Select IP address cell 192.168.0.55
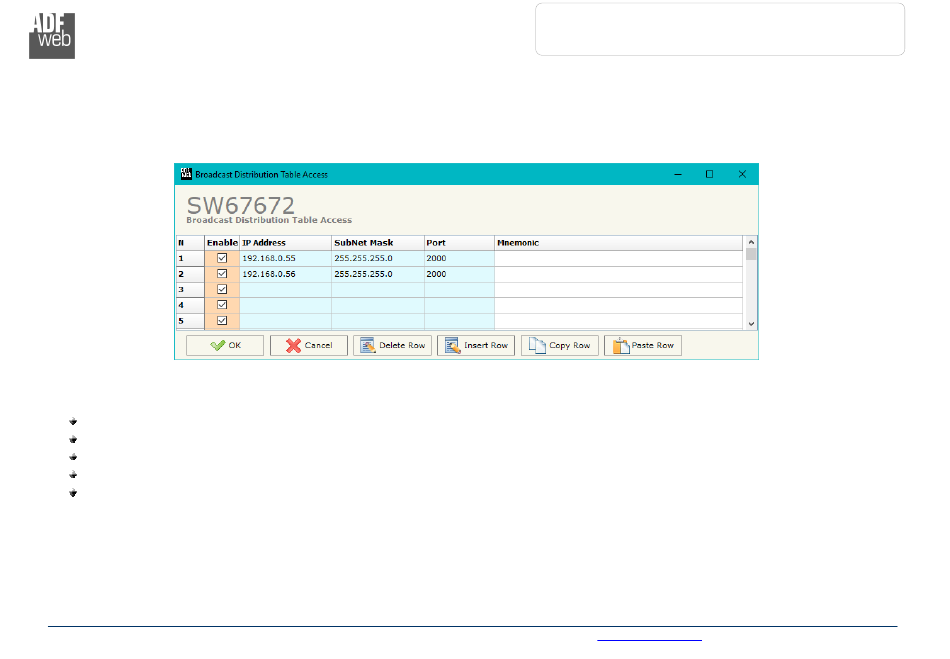 point(285,259)
